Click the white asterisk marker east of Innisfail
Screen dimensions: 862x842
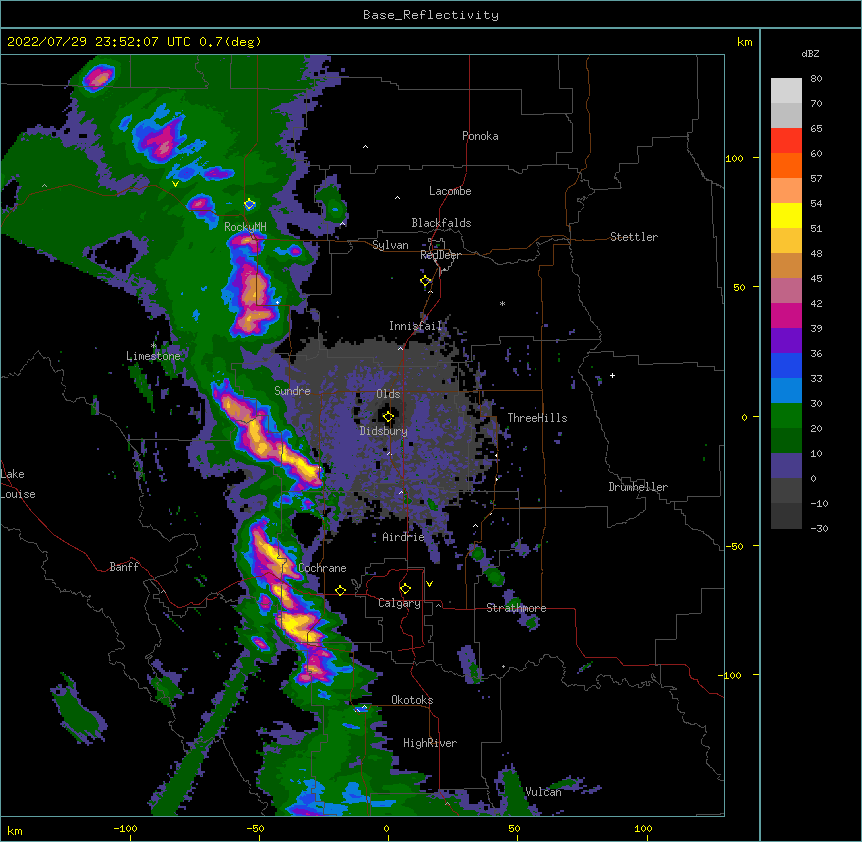(x=502, y=303)
